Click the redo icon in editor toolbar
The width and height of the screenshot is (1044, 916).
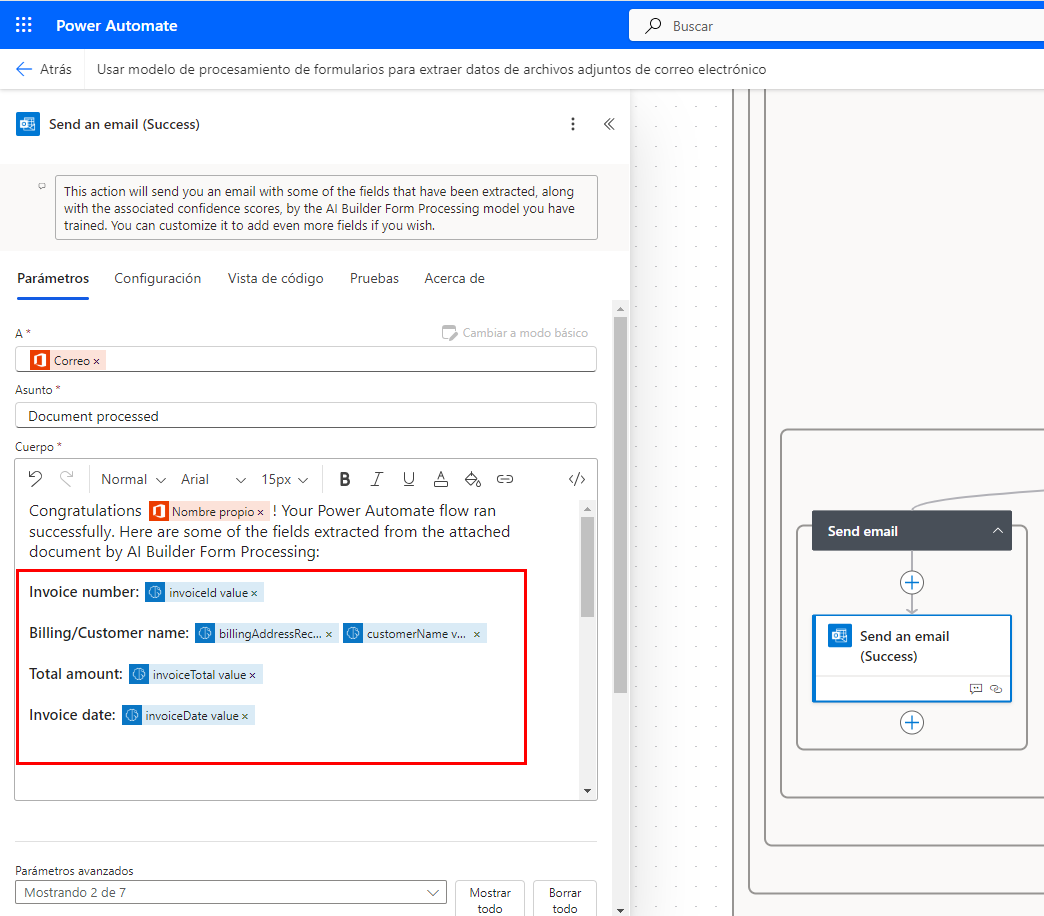67,479
